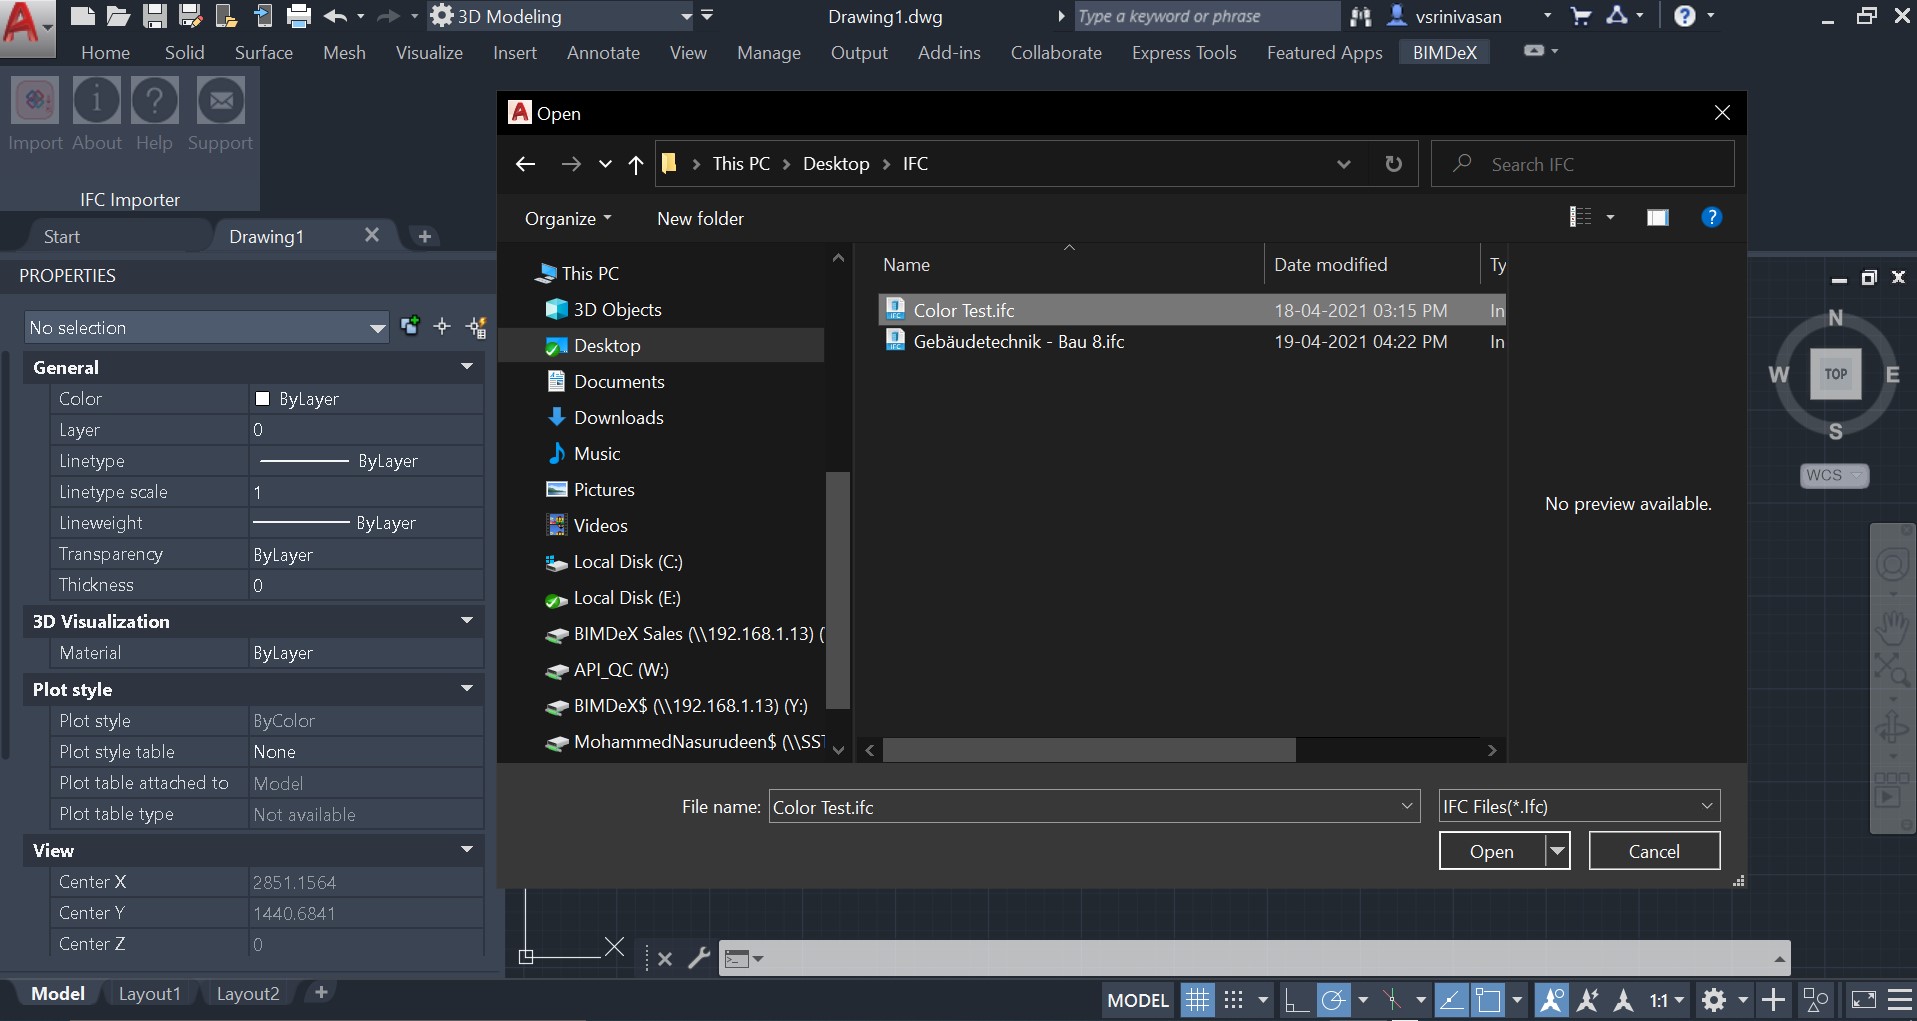The height and width of the screenshot is (1021, 1917).
Task: Toggle polar tracking in status bar
Action: click(1333, 1000)
